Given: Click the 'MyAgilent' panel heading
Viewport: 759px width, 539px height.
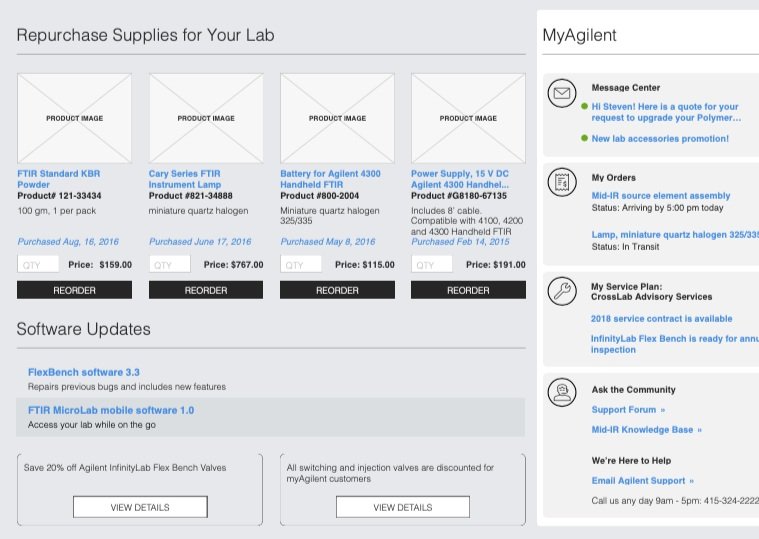Looking at the screenshot, I should (x=579, y=35).
